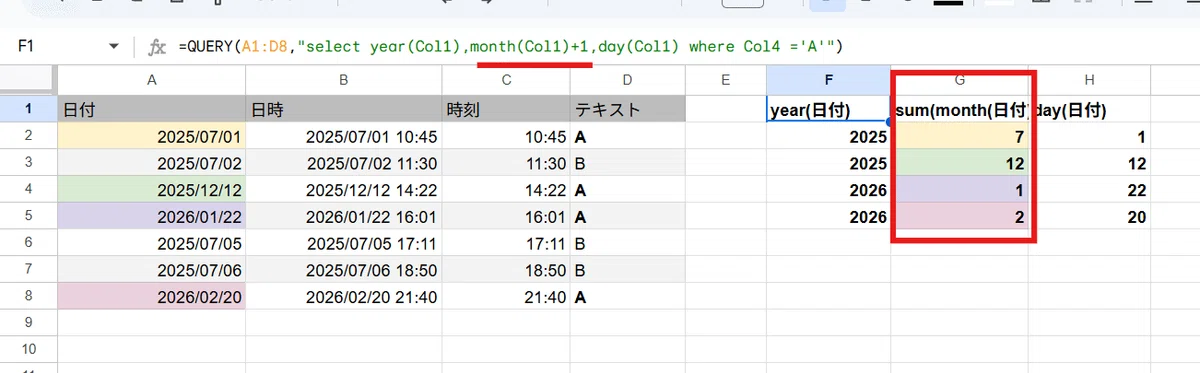Click time cell C2 '10:45'
Image resolution: width=1200 pixels, height=373 pixels.
coord(505,136)
